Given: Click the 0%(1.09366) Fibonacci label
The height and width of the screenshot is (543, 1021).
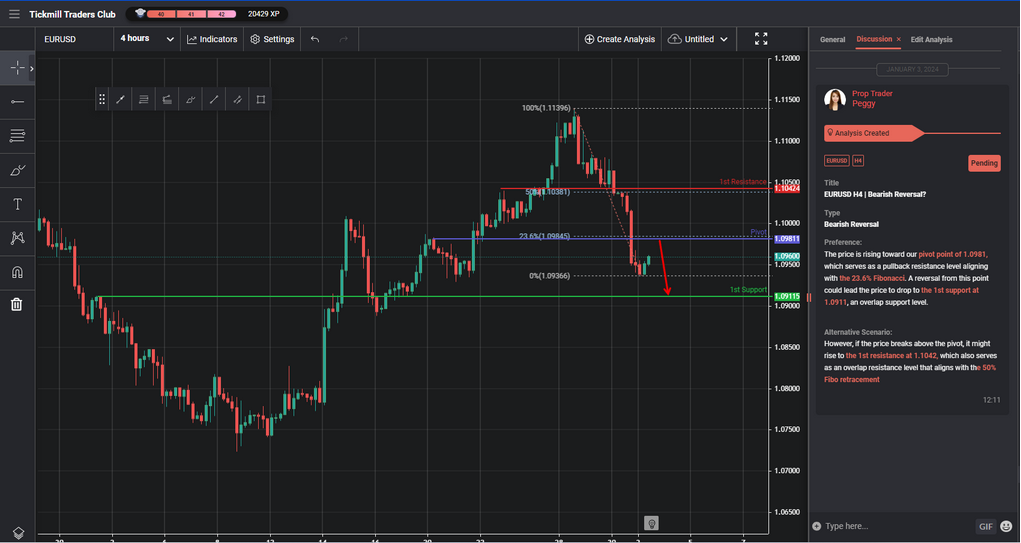Looking at the screenshot, I should point(550,276).
